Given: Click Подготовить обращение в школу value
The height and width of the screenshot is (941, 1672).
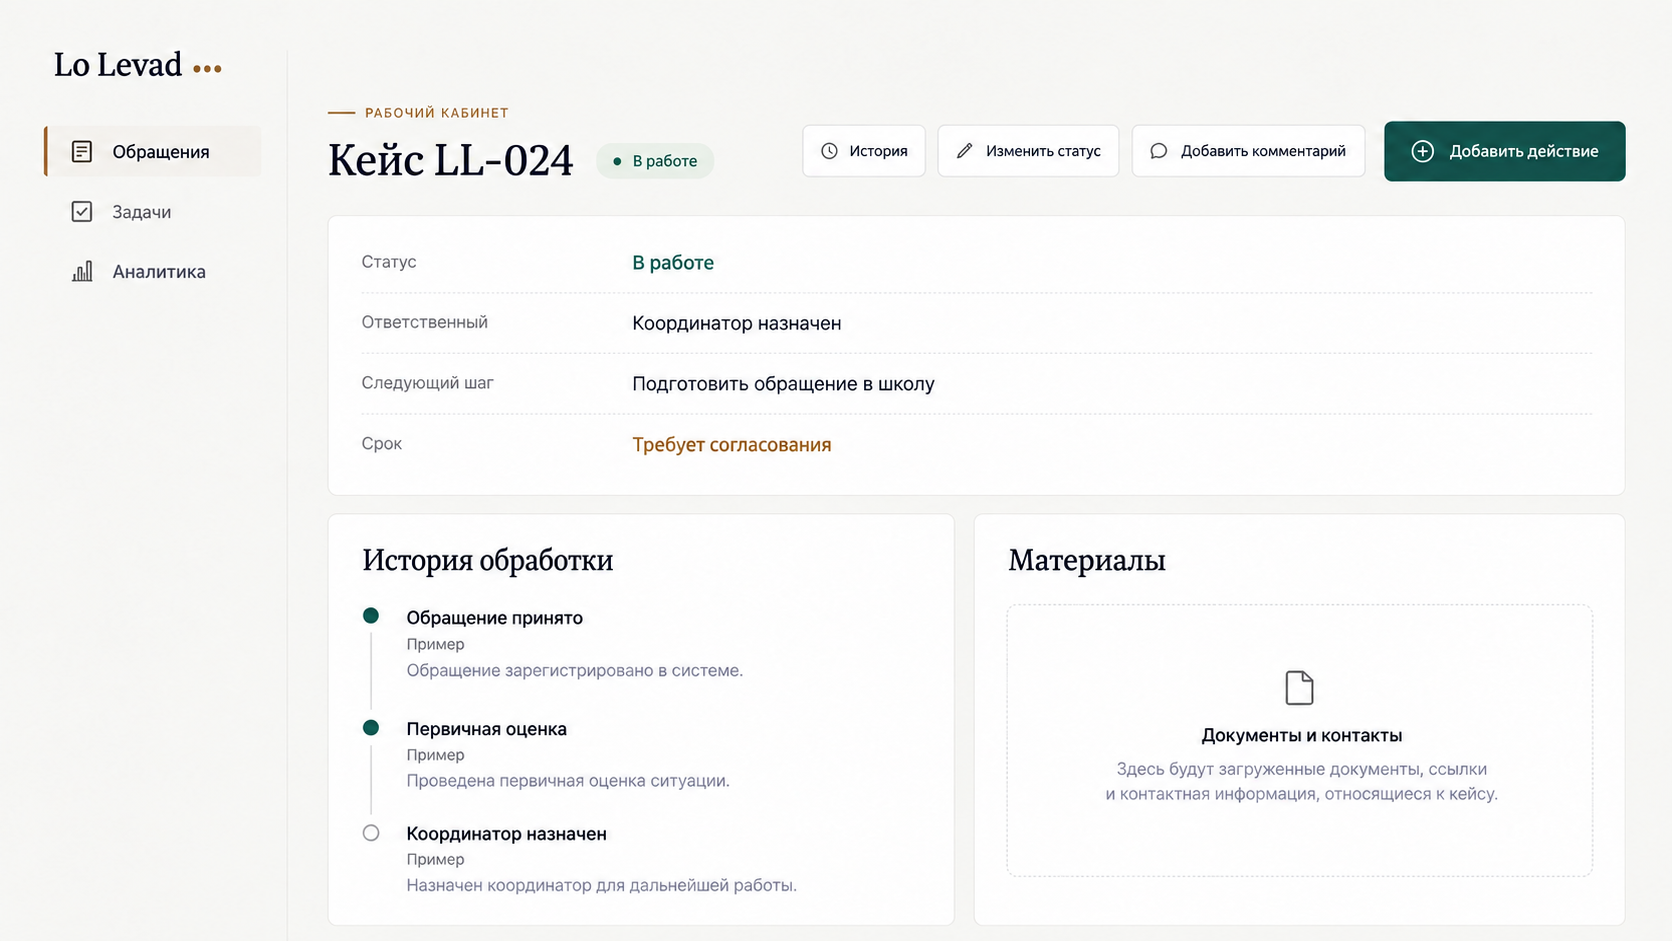Looking at the screenshot, I should (783, 384).
